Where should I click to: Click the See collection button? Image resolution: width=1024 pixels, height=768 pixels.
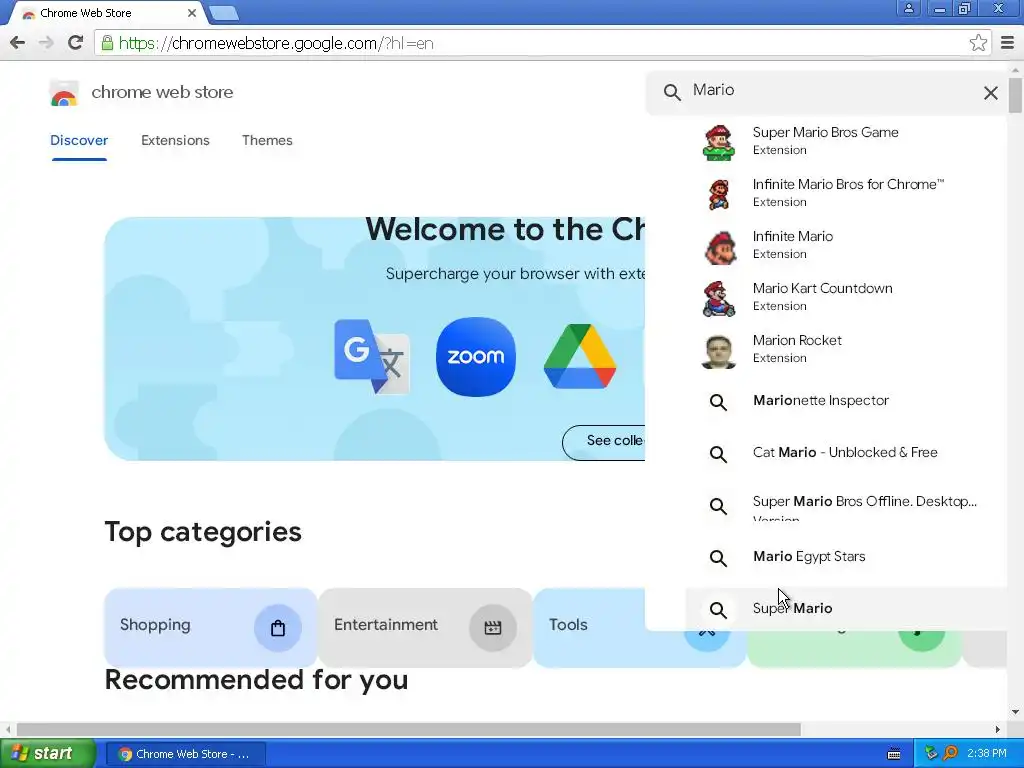(x=604, y=442)
